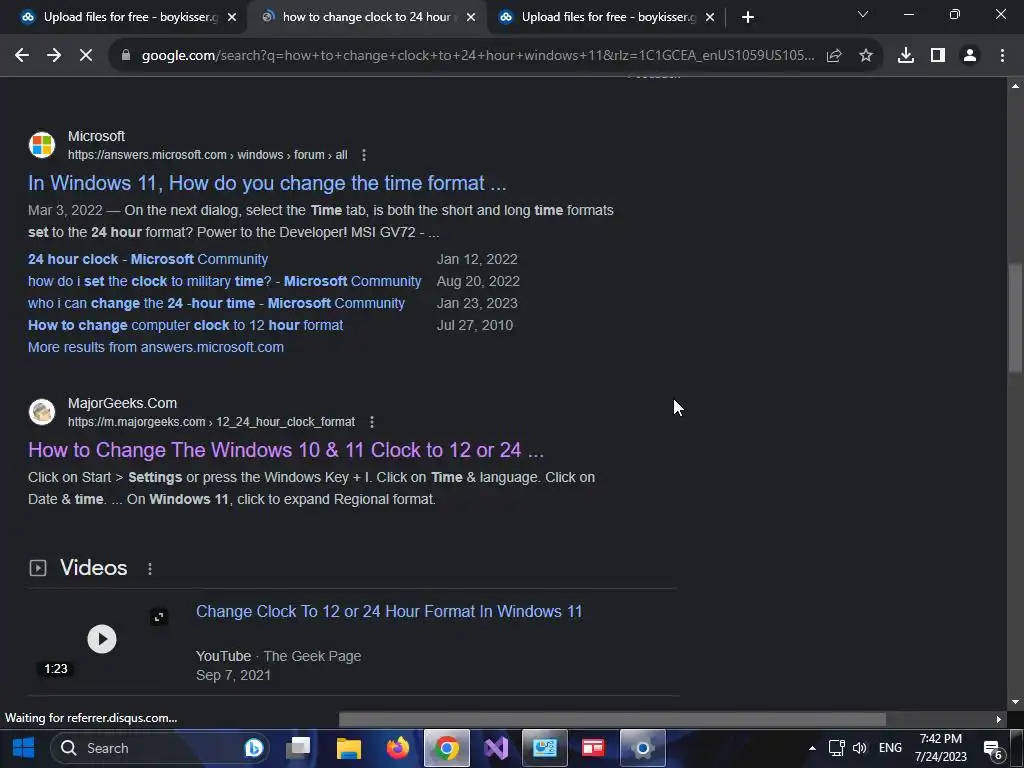
Task: Click the scroll down arrow of vertical scrollbar
Action: click(x=1015, y=702)
